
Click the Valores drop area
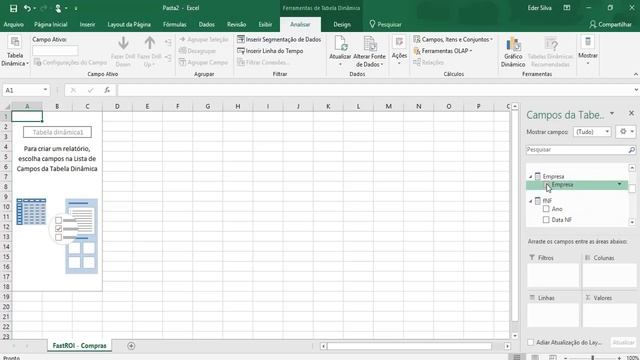(609, 315)
